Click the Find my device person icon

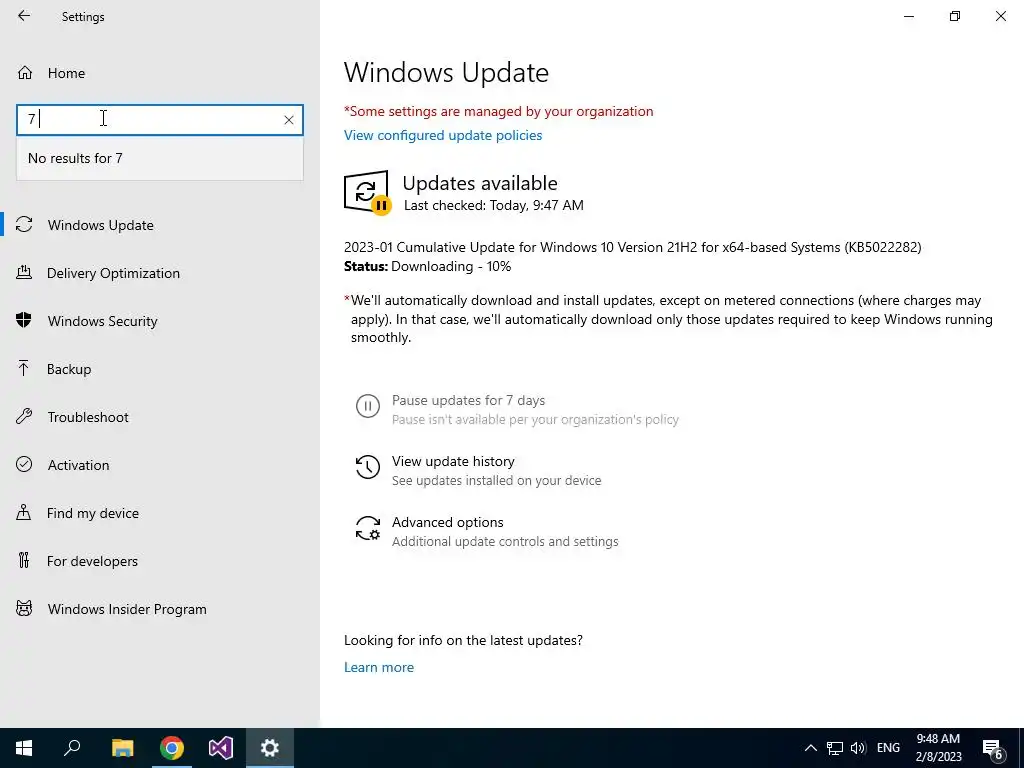point(24,512)
